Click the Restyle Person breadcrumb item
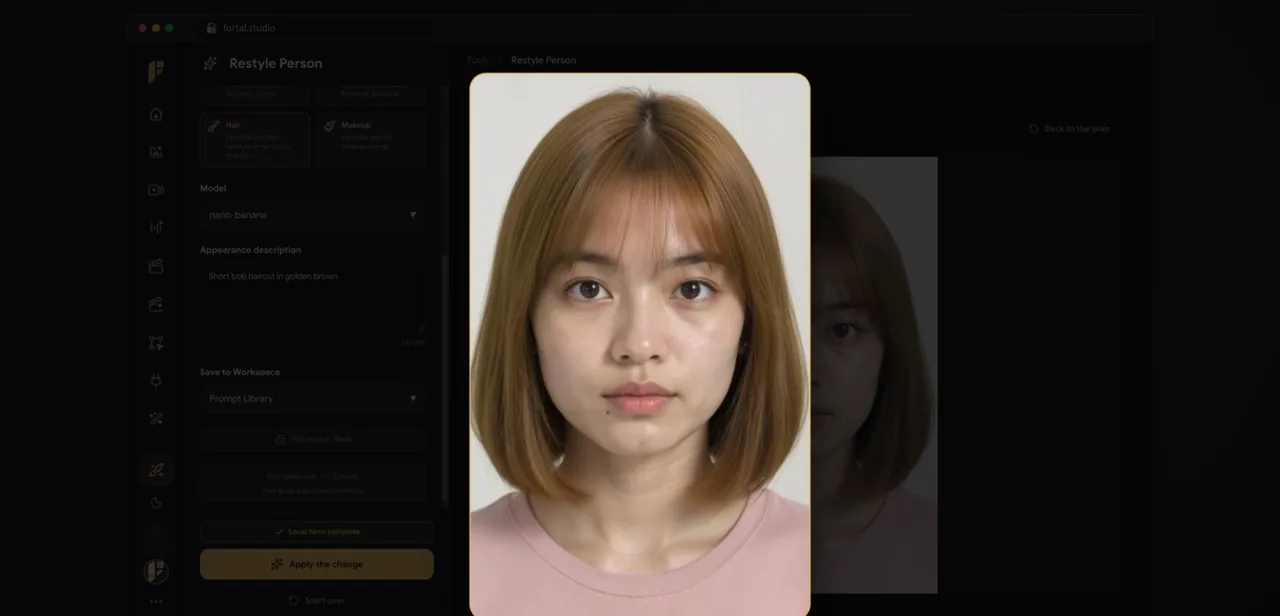 (543, 60)
